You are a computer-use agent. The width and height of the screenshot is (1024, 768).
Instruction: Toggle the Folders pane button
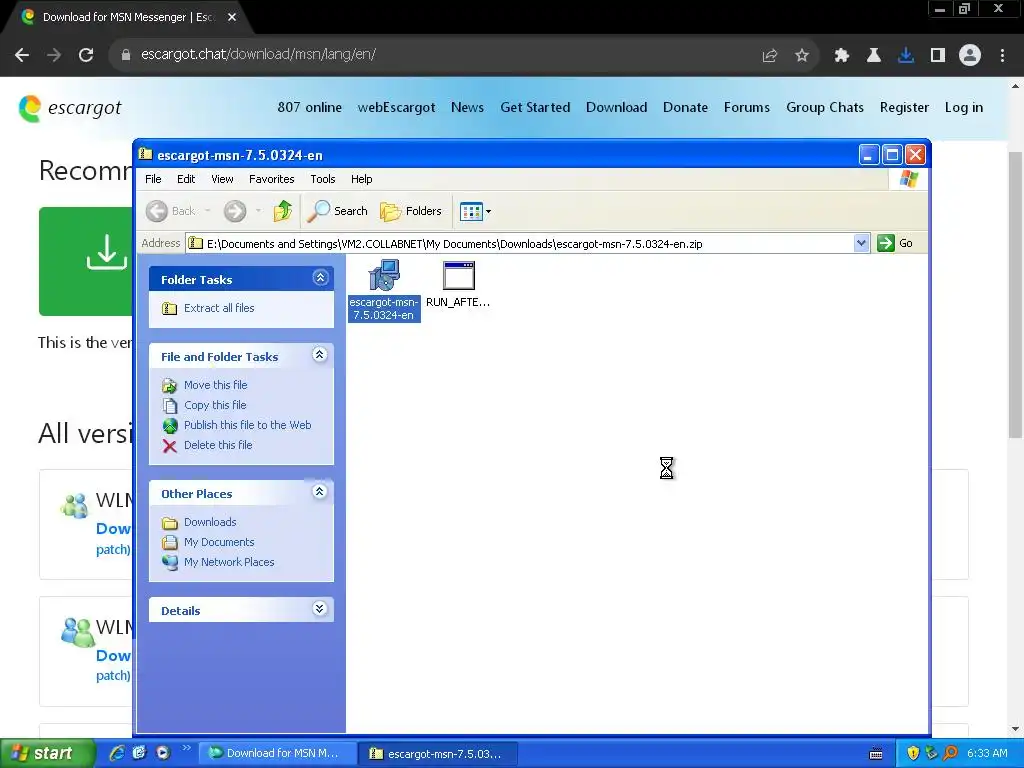411,211
